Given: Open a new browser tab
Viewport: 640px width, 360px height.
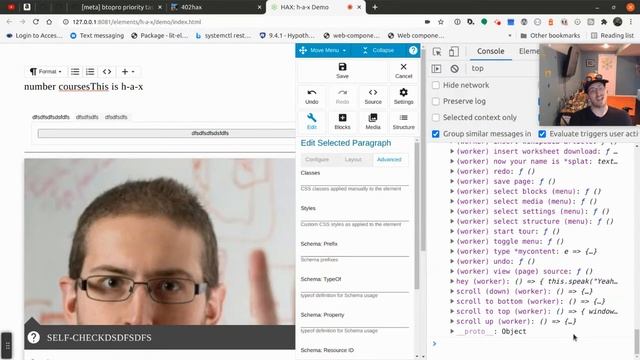Looking at the screenshot, I should 375,7.
